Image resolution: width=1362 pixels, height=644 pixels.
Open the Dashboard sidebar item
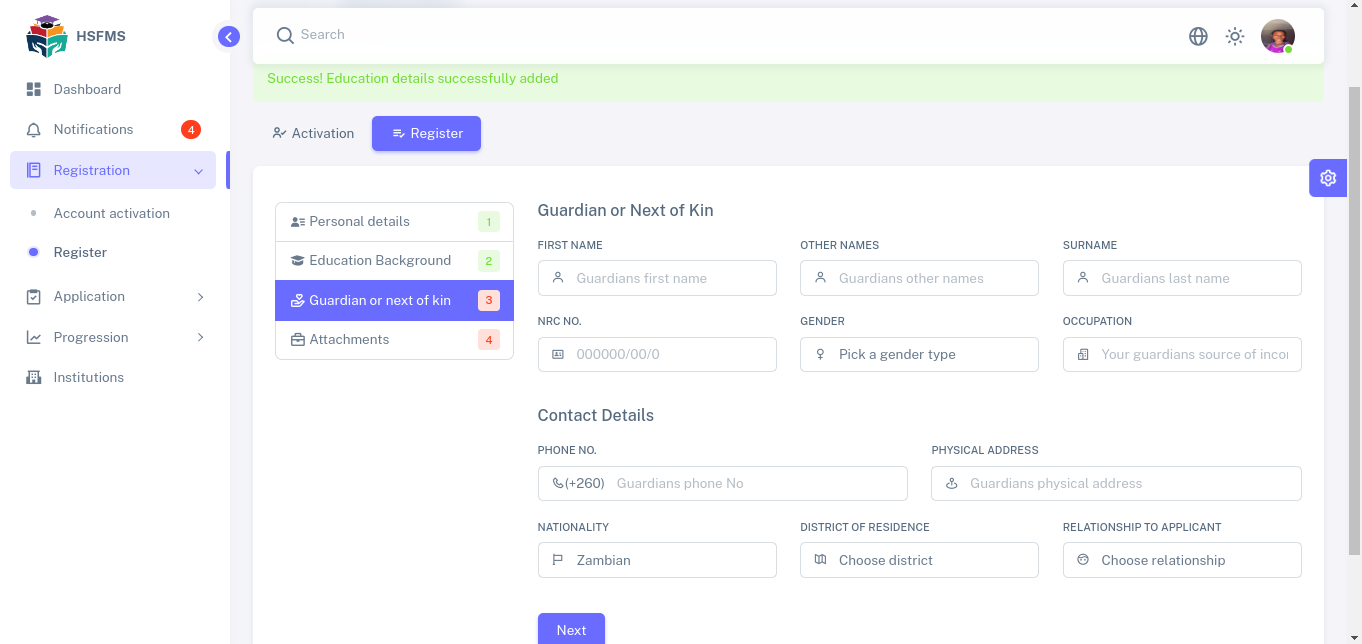(87, 90)
